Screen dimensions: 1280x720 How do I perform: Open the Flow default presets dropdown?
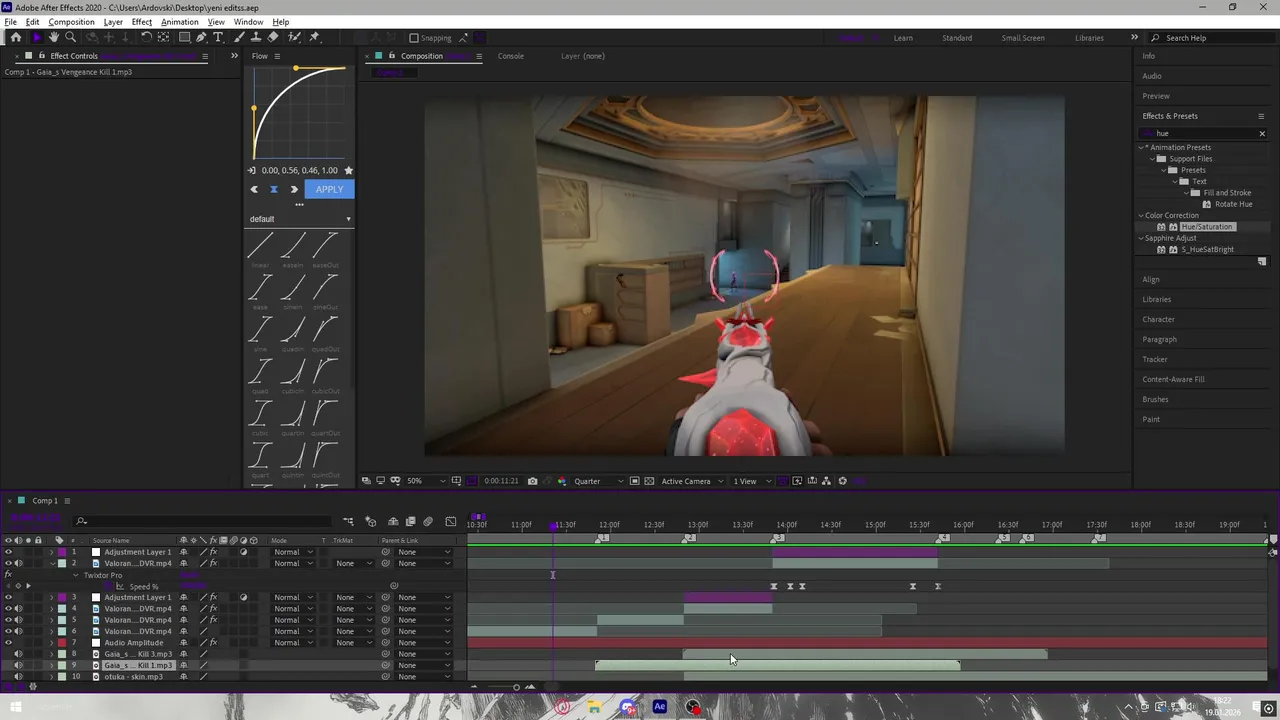point(300,219)
